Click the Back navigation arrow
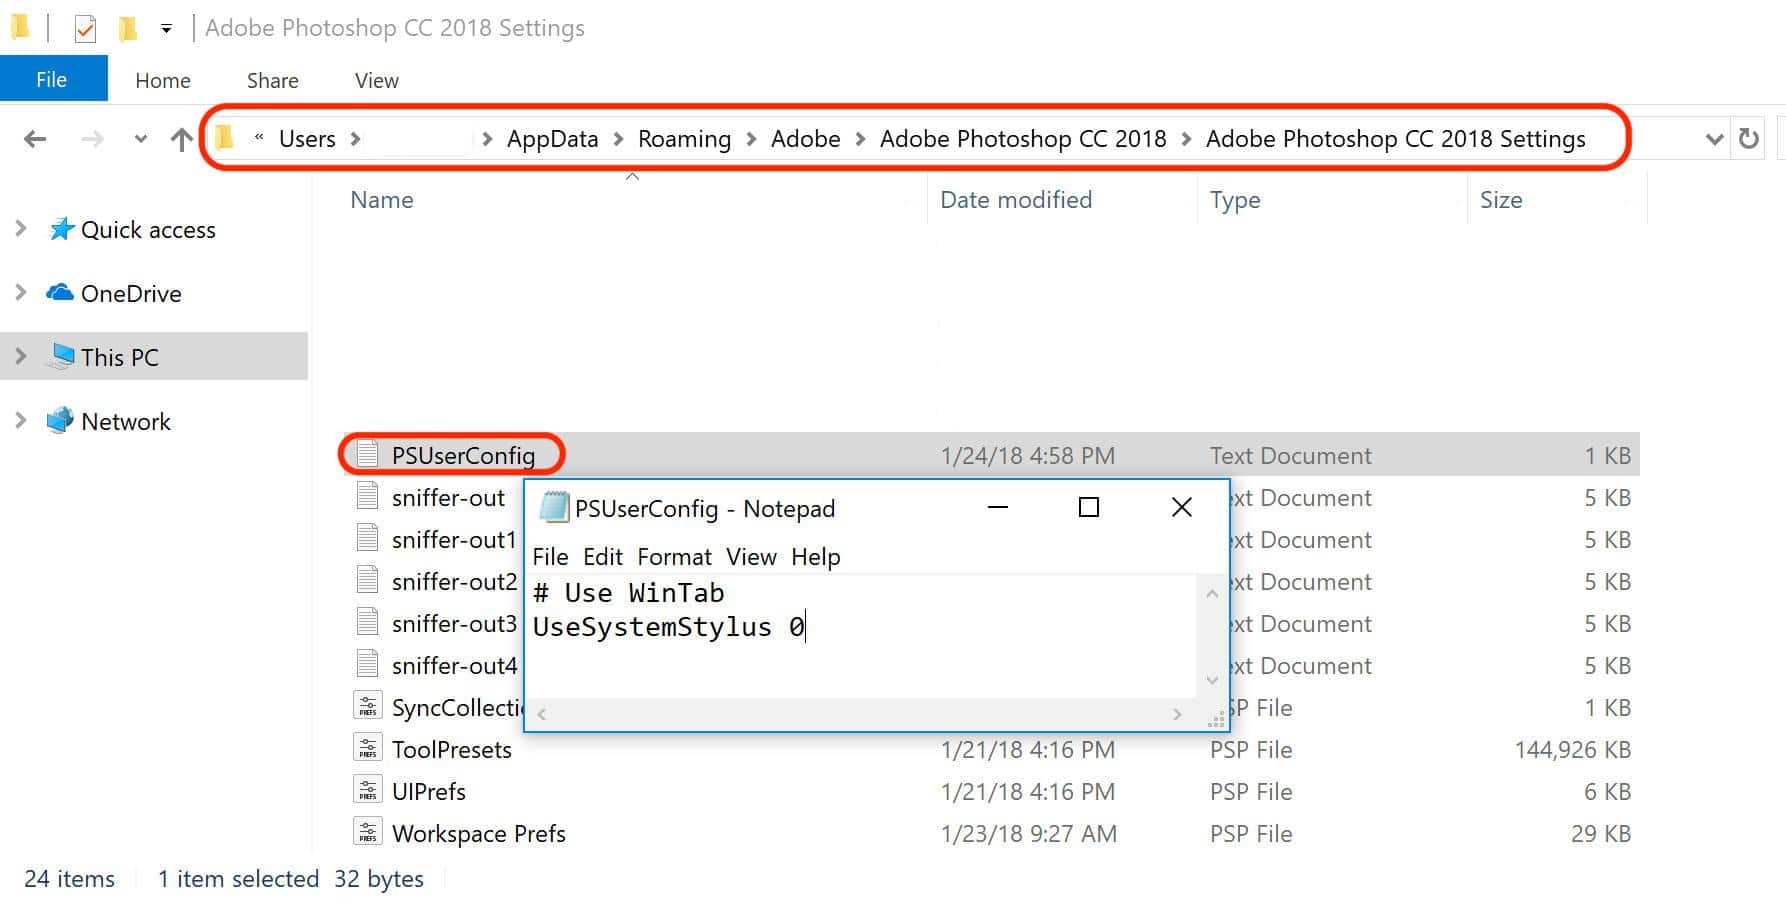 coord(35,139)
